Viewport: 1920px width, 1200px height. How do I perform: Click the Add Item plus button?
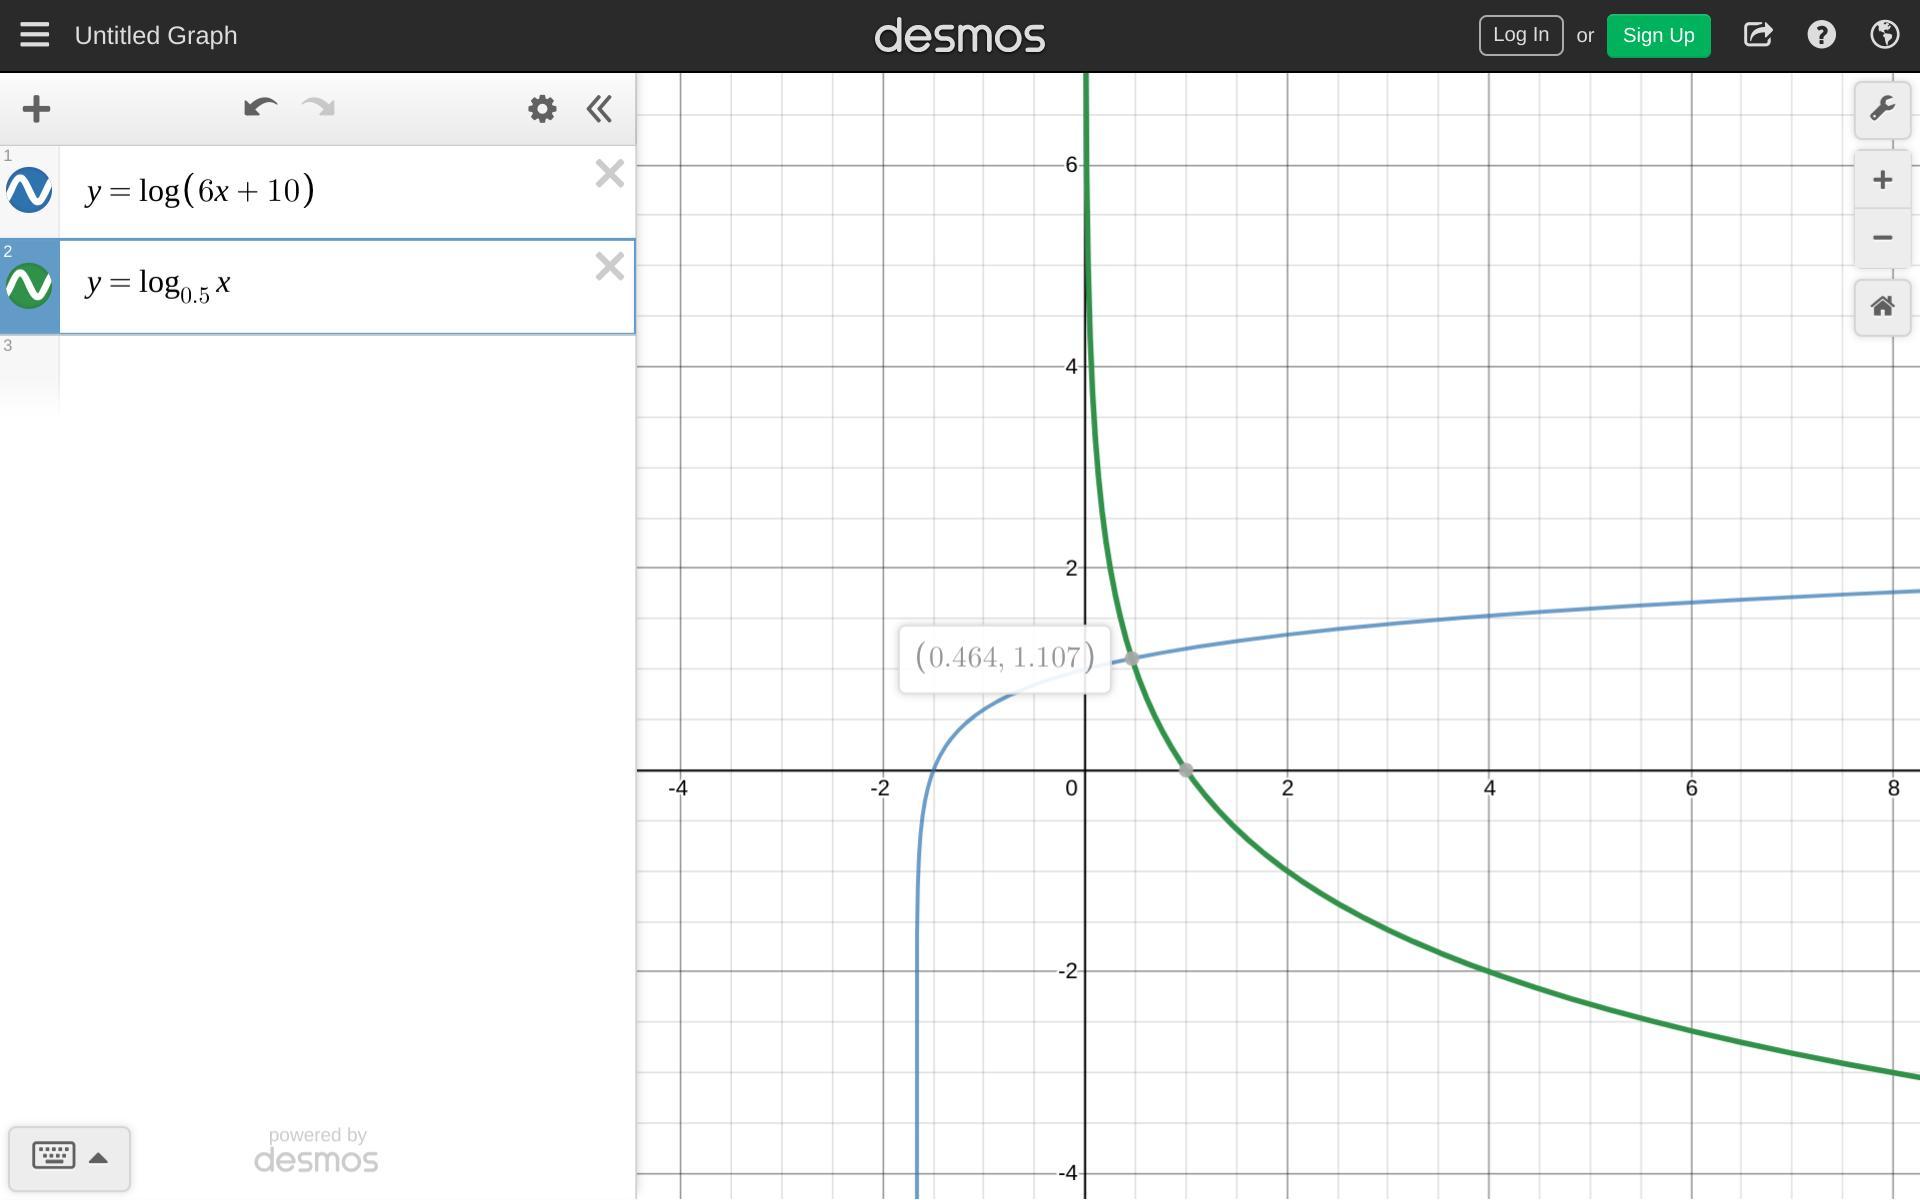[x=36, y=109]
